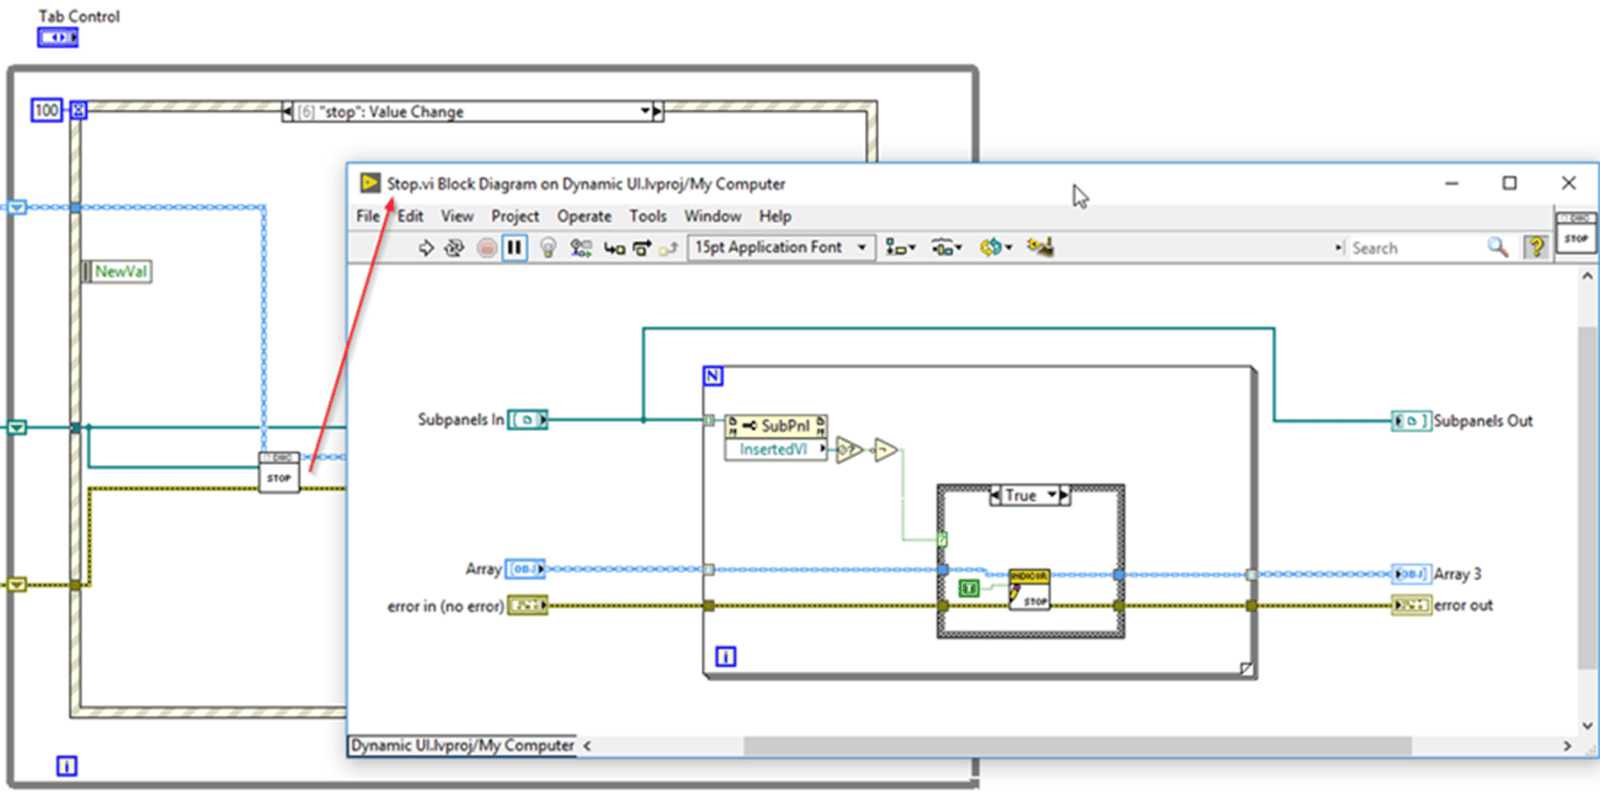Image resolution: width=1600 pixels, height=800 pixels.
Task: Click the Search input field
Action: (x=1415, y=248)
